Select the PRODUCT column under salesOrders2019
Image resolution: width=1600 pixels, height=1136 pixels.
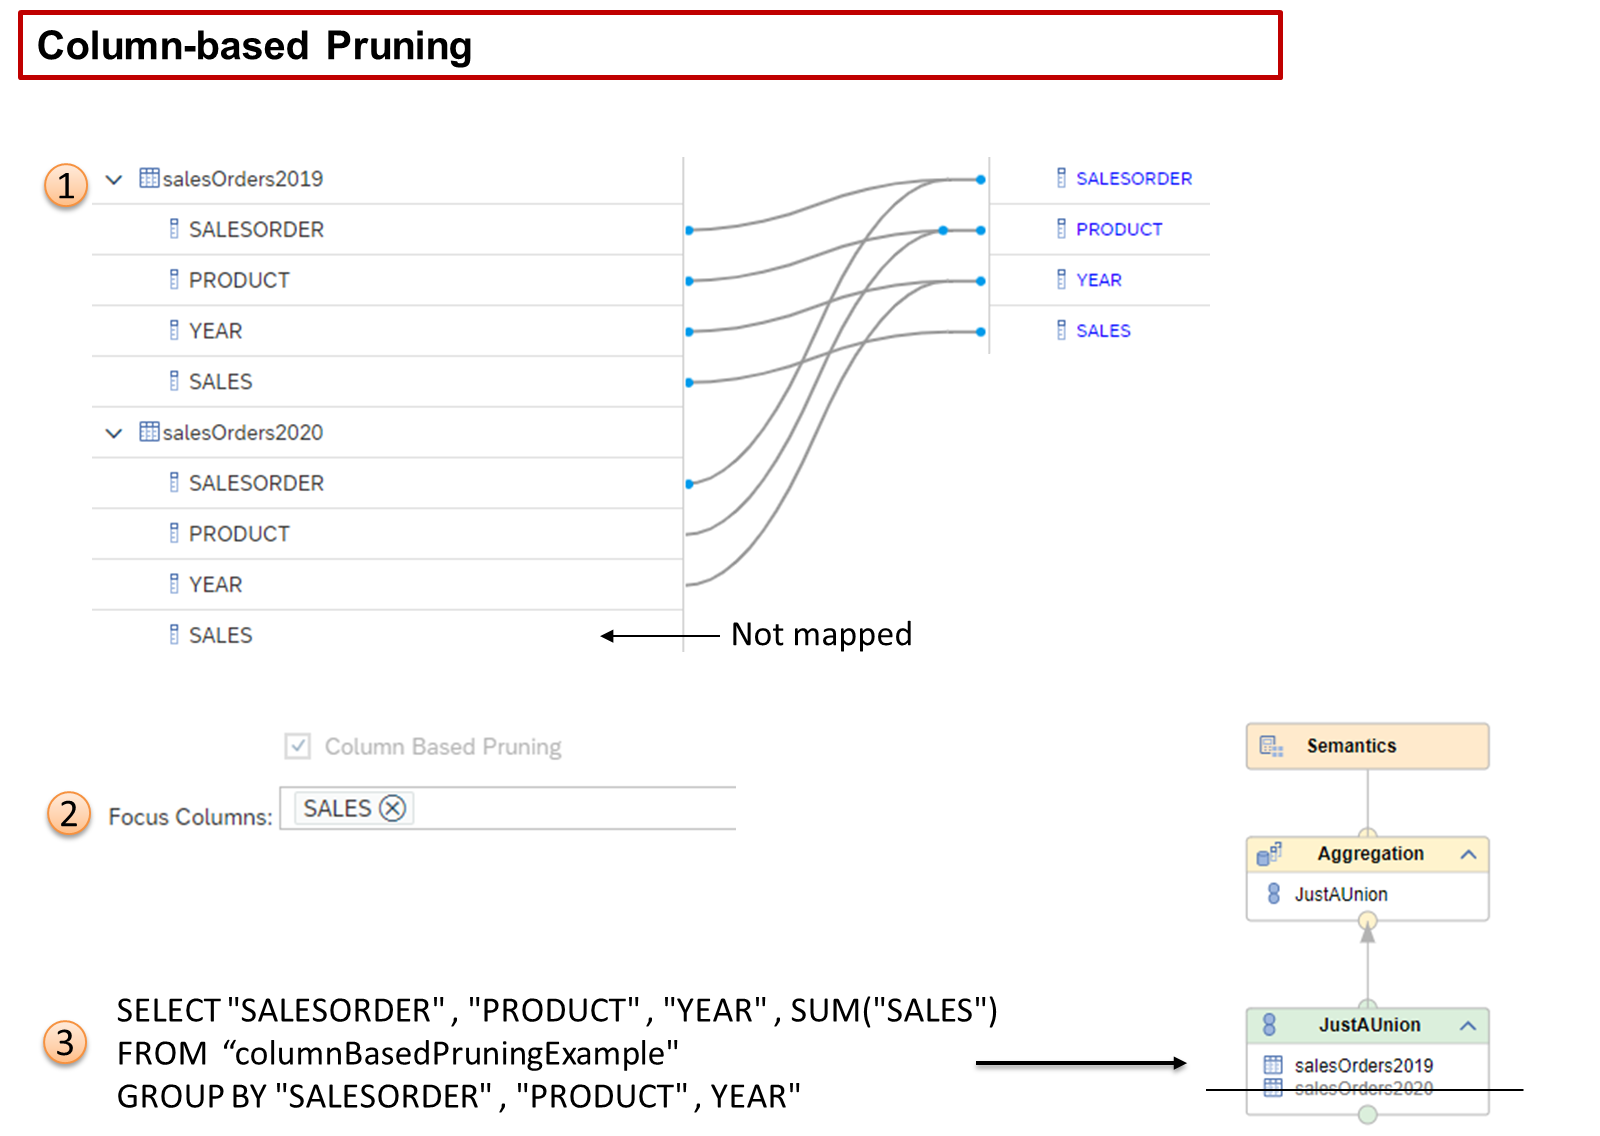(239, 280)
